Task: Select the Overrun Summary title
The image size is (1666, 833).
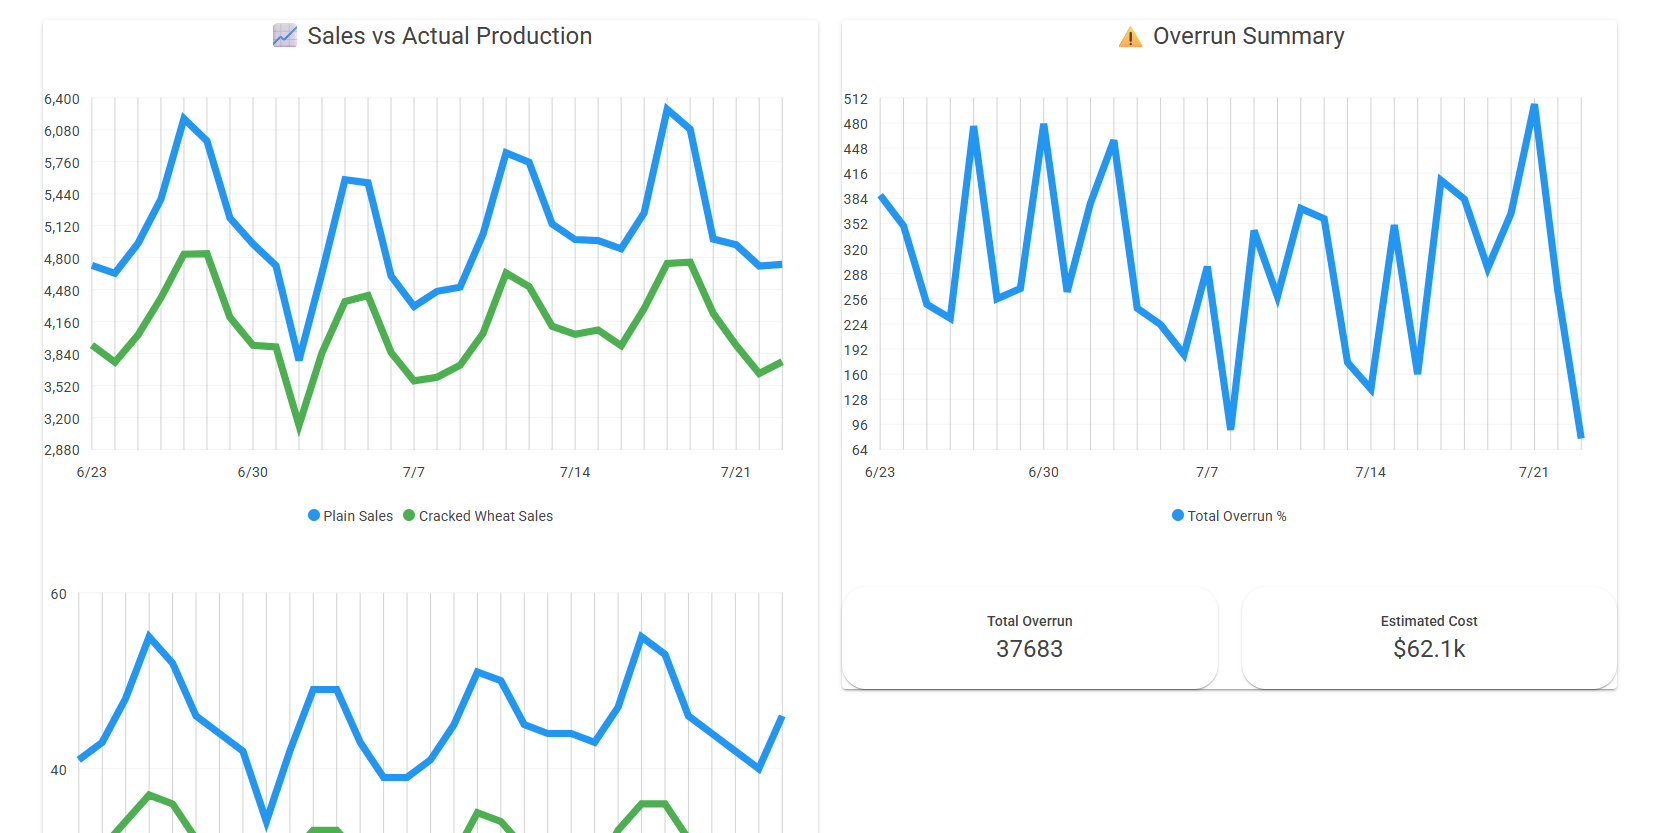Action: 1249,36
